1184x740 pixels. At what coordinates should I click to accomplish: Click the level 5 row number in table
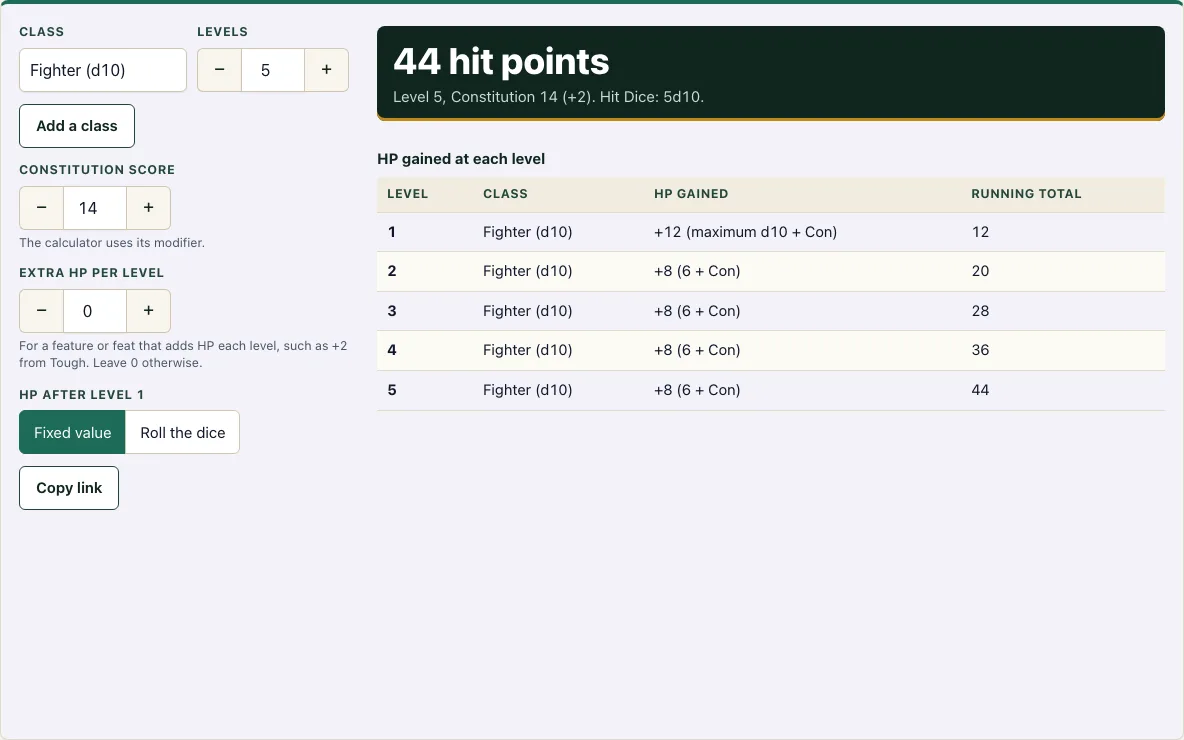click(392, 390)
